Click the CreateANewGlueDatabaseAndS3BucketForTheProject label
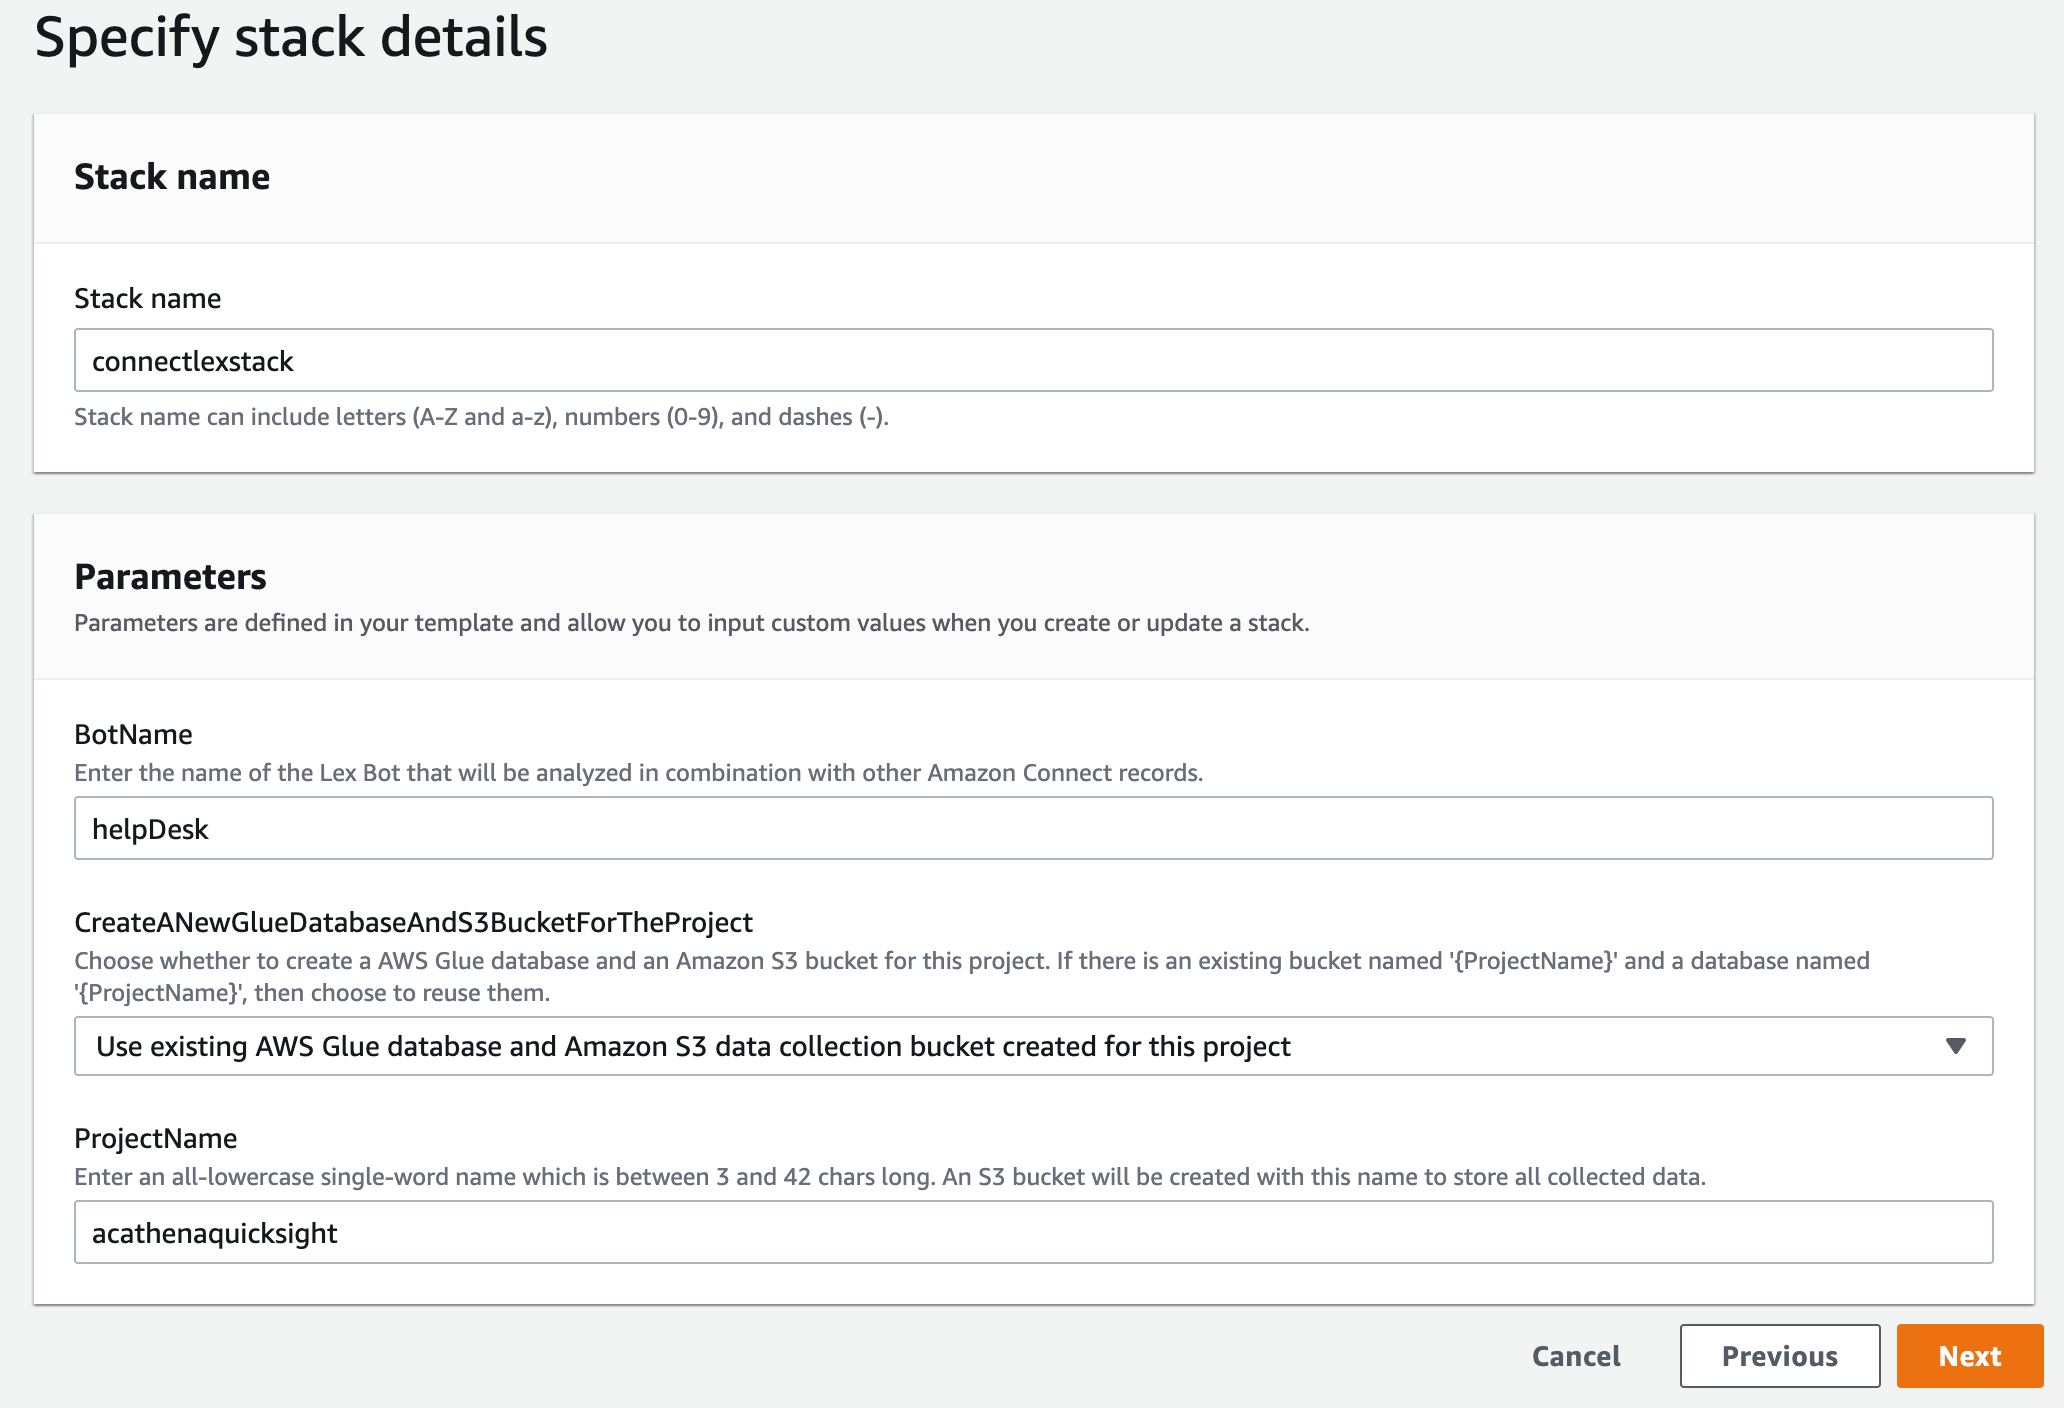The width and height of the screenshot is (2064, 1408). [413, 922]
